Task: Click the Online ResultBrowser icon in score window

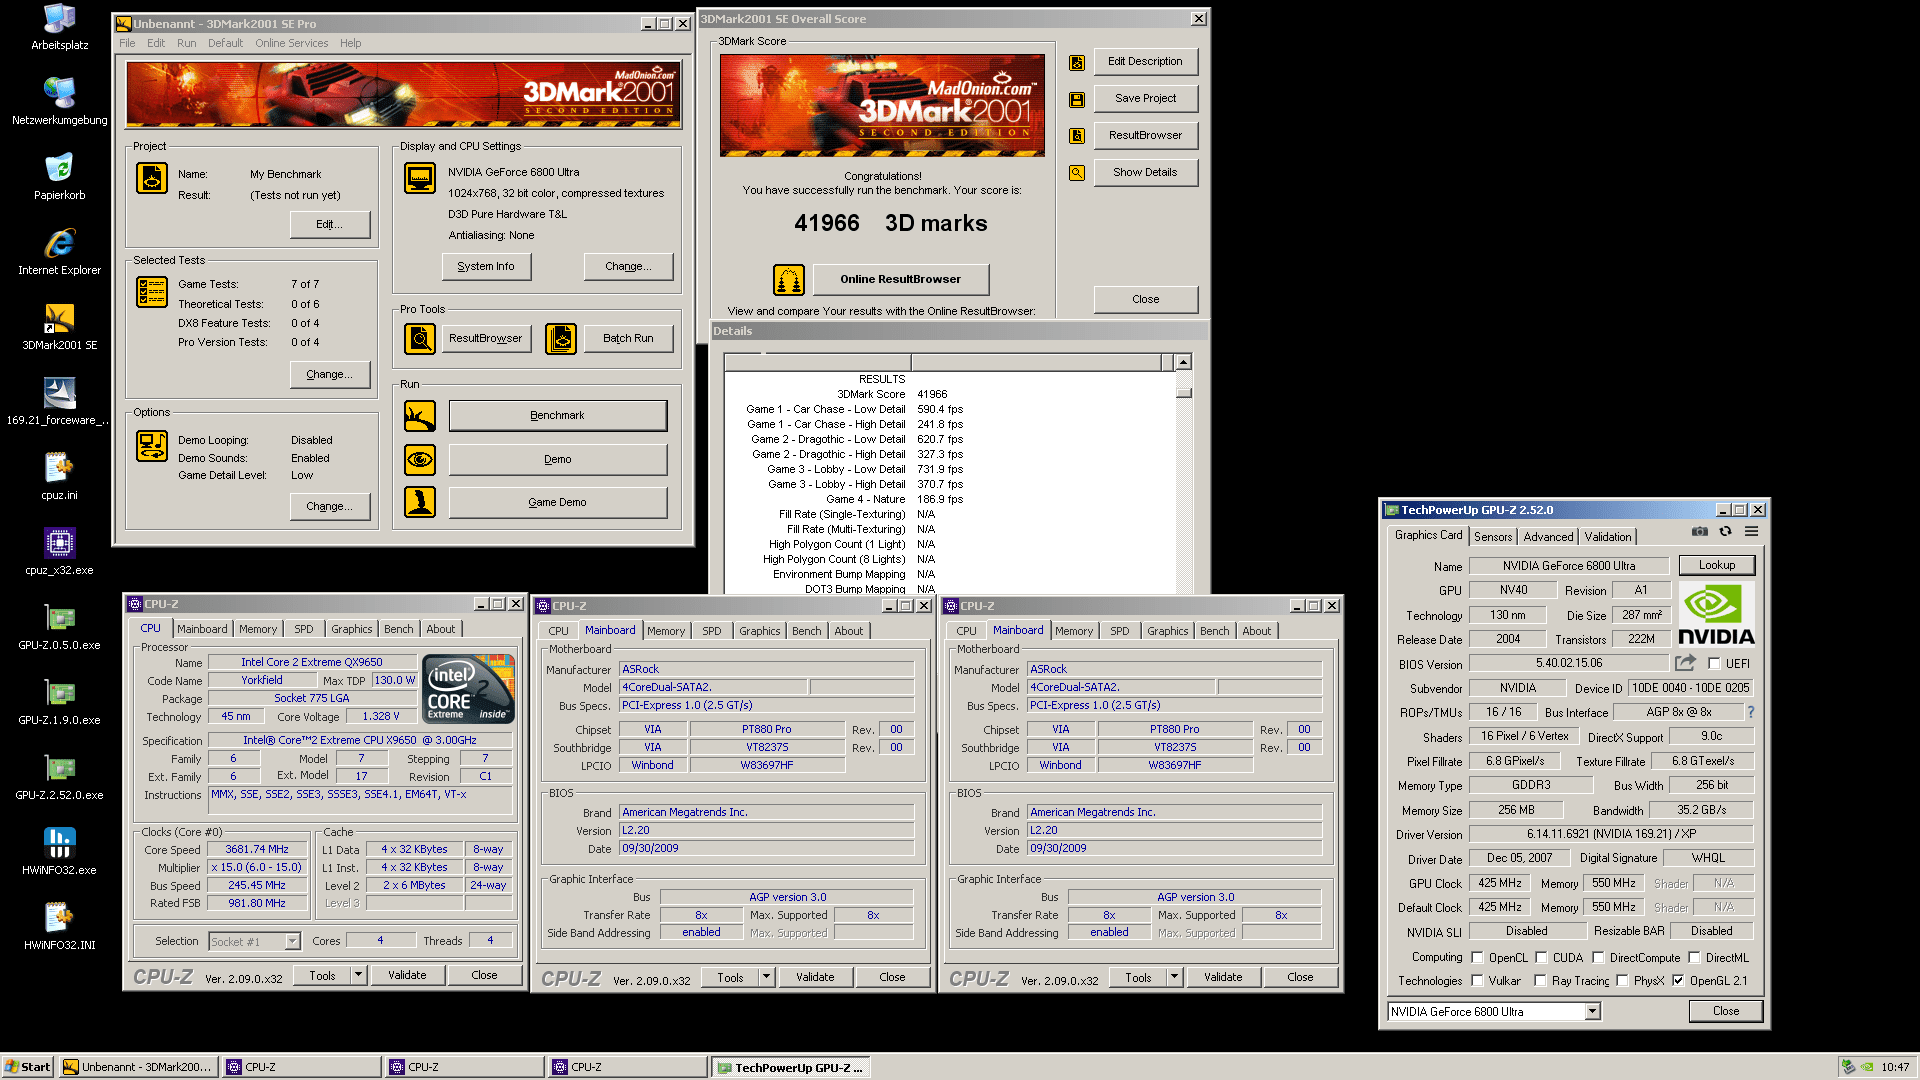Action: [x=789, y=279]
